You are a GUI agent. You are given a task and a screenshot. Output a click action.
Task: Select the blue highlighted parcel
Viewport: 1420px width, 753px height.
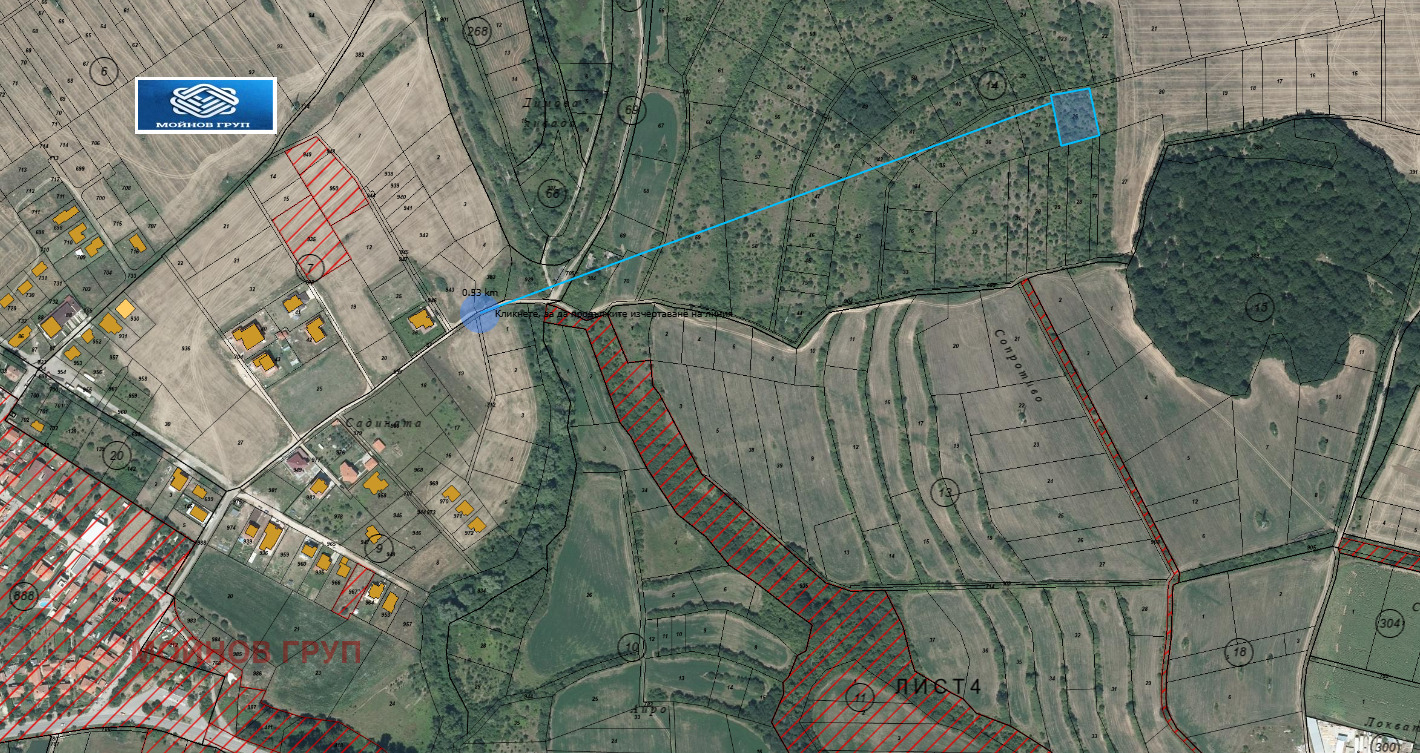coord(1076,116)
